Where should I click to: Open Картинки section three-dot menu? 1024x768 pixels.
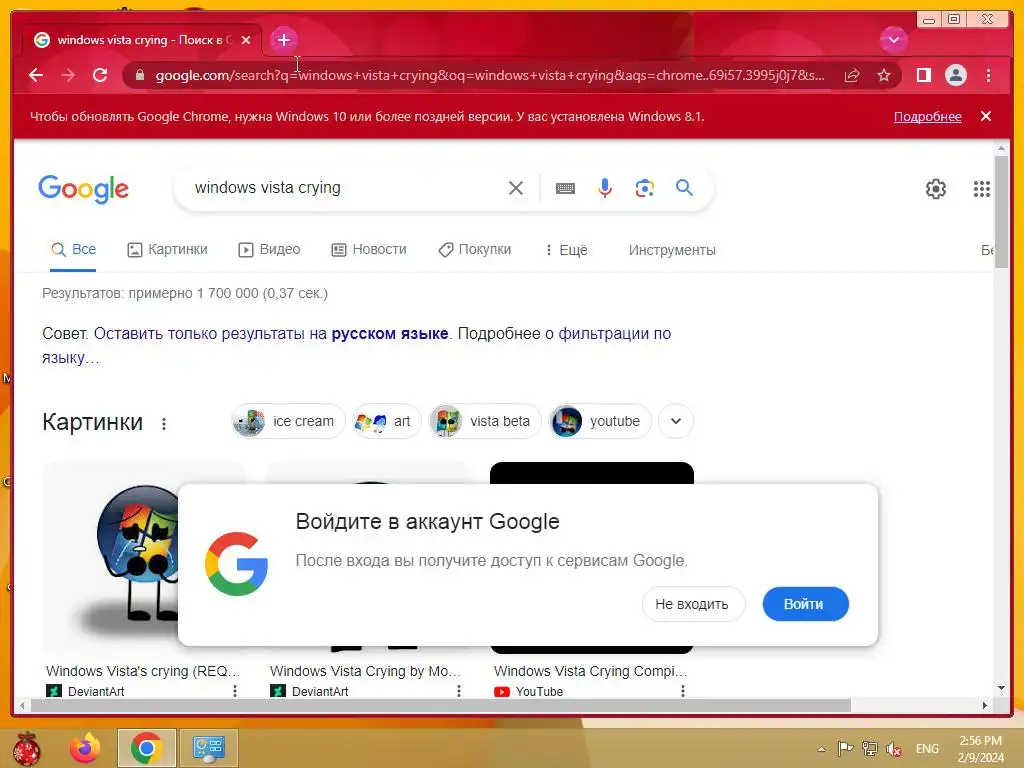(x=164, y=424)
